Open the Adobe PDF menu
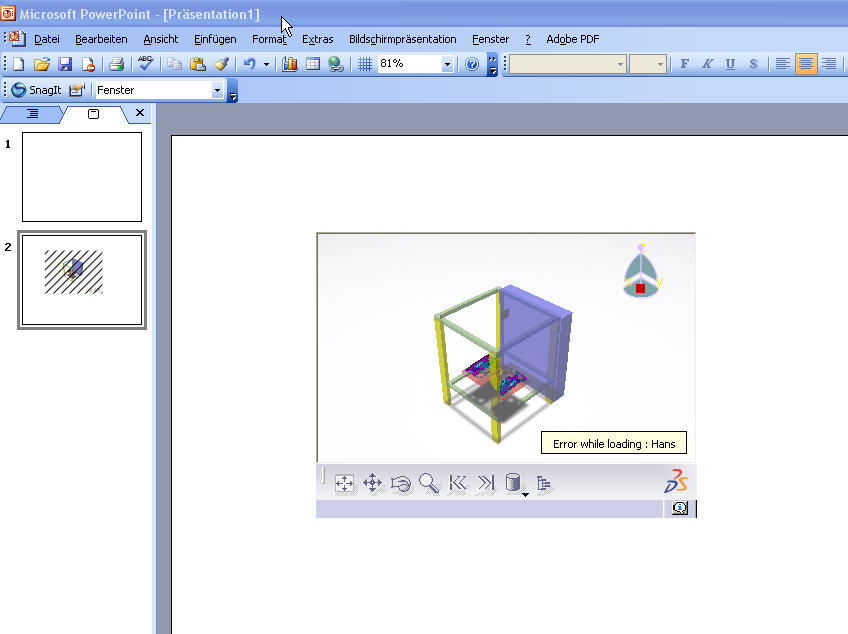Screen dimensions: 848x634 pyautogui.click(x=573, y=39)
